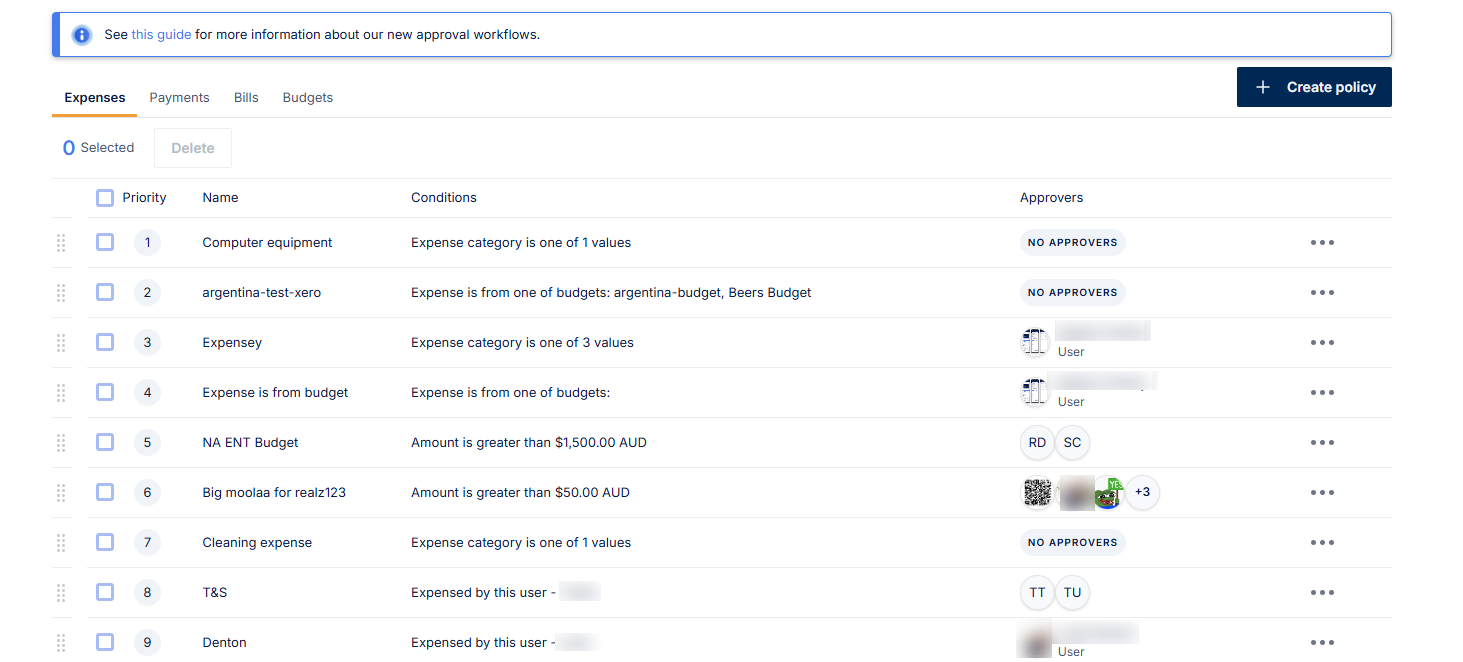Grab the drag handle on Cleaning expense row
The width and height of the screenshot is (1463, 662).
(x=61, y=543)
